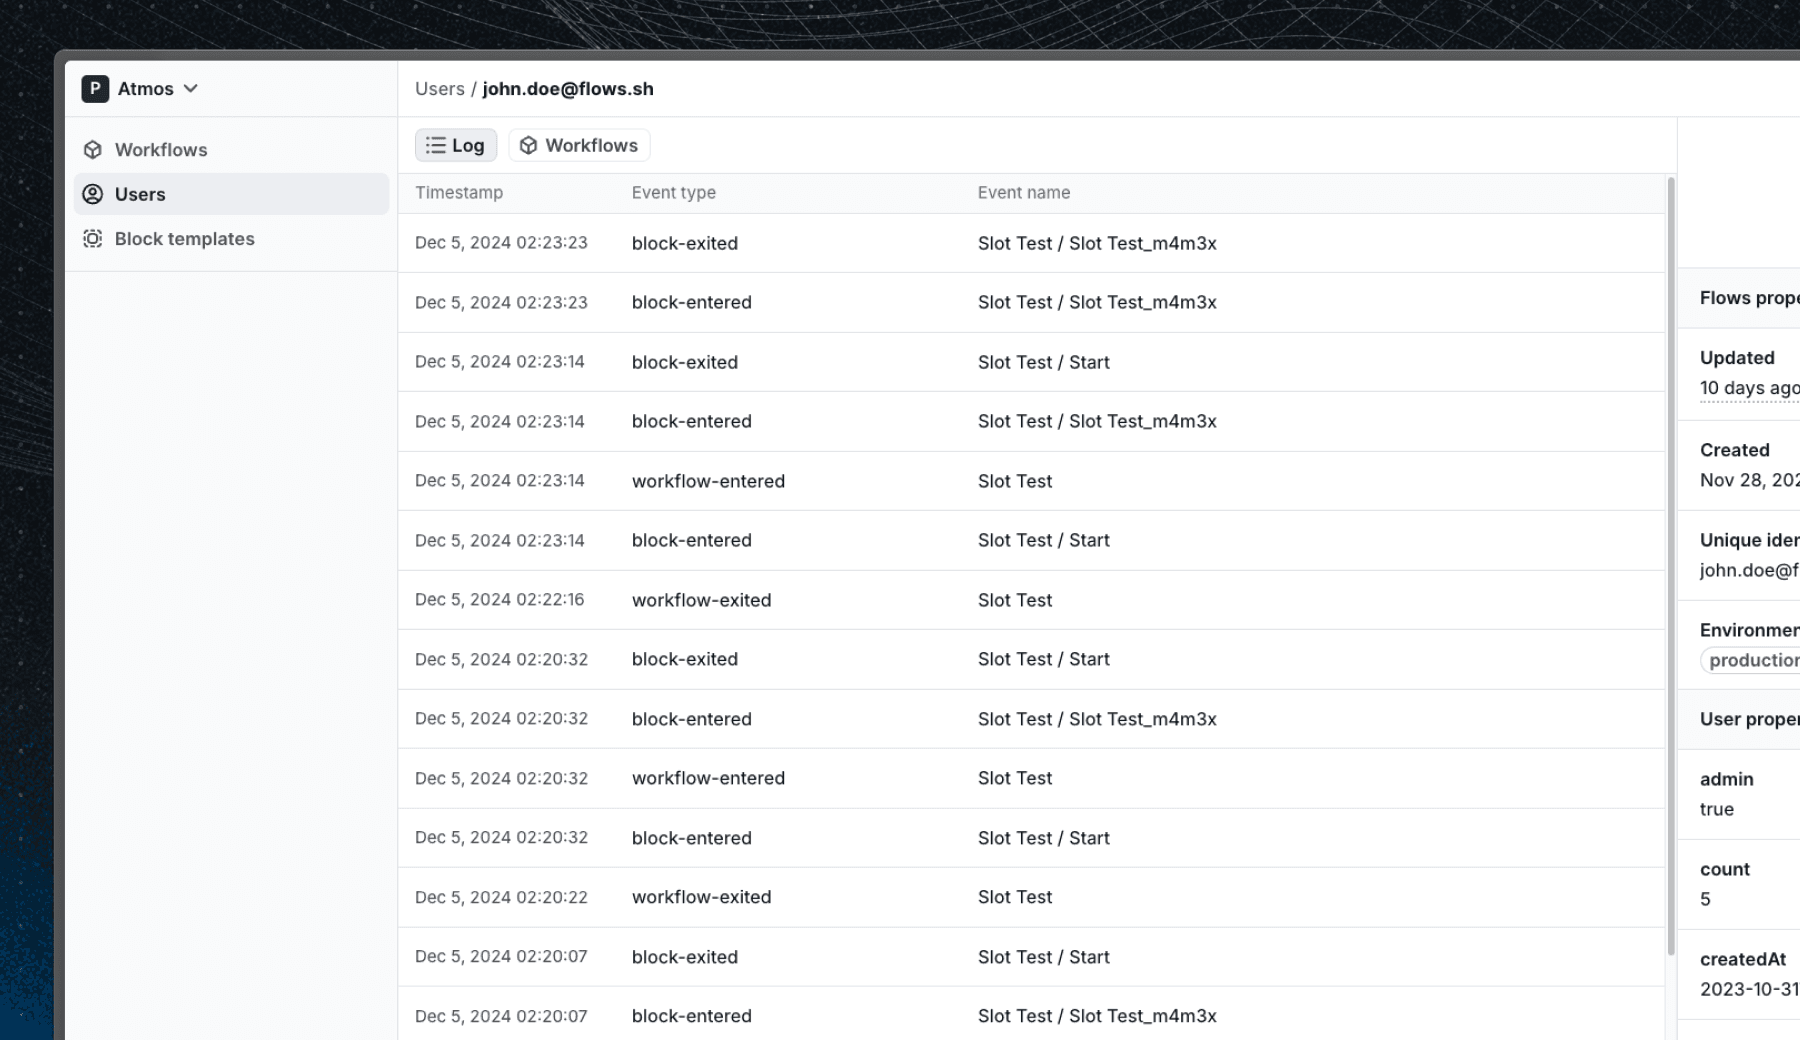1800x1040 pixels.
Task: Click the list icon on the Log tab
Action: pyautogui.click(x=434, y=145)
